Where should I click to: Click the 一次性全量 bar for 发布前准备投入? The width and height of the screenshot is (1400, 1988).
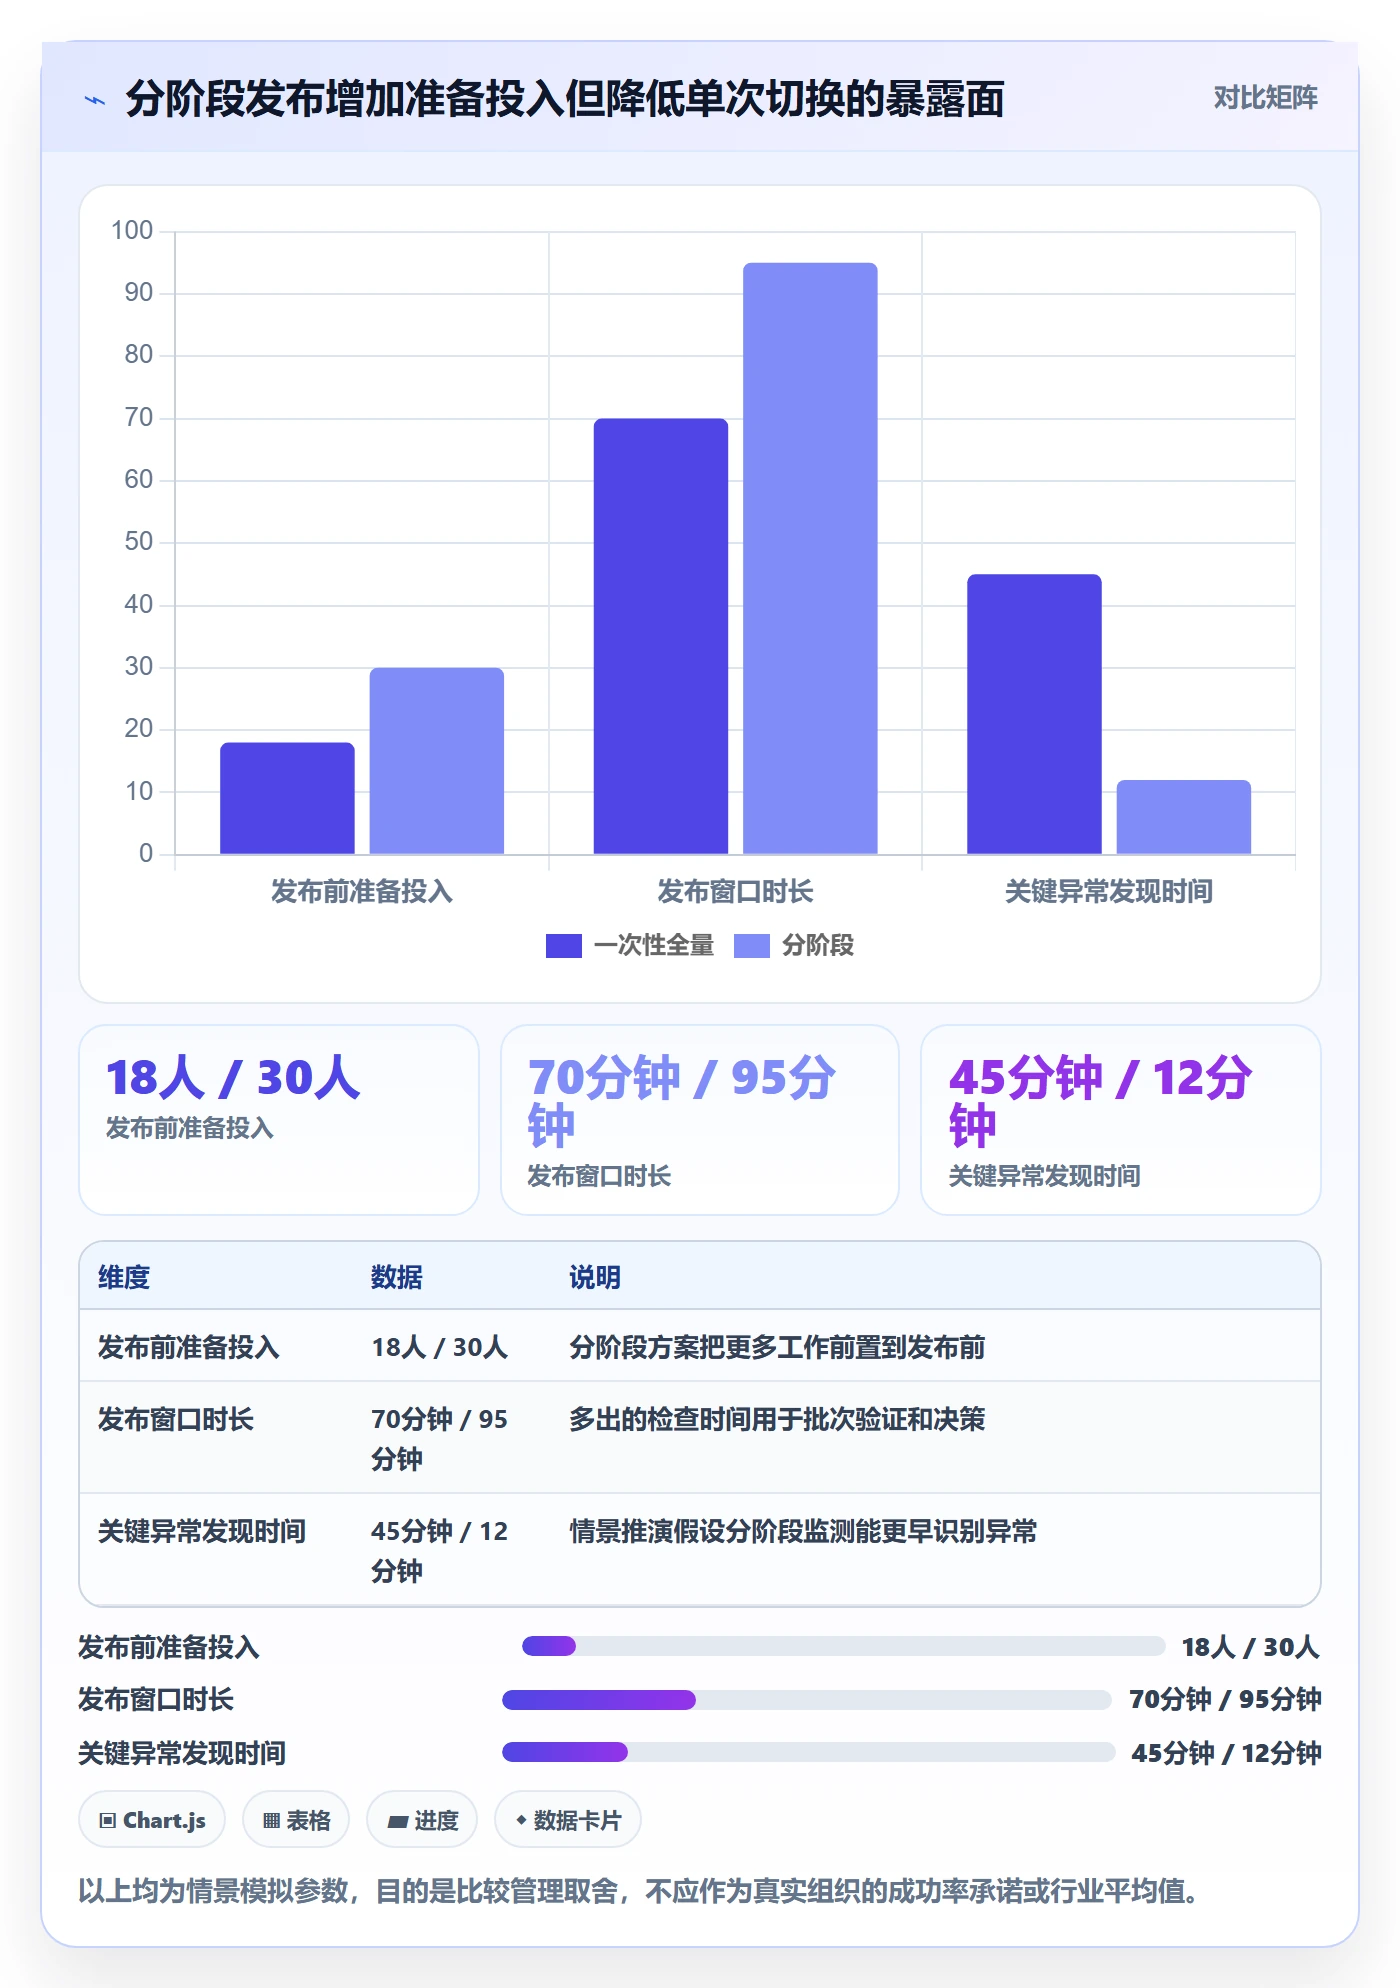pos(287,798)
